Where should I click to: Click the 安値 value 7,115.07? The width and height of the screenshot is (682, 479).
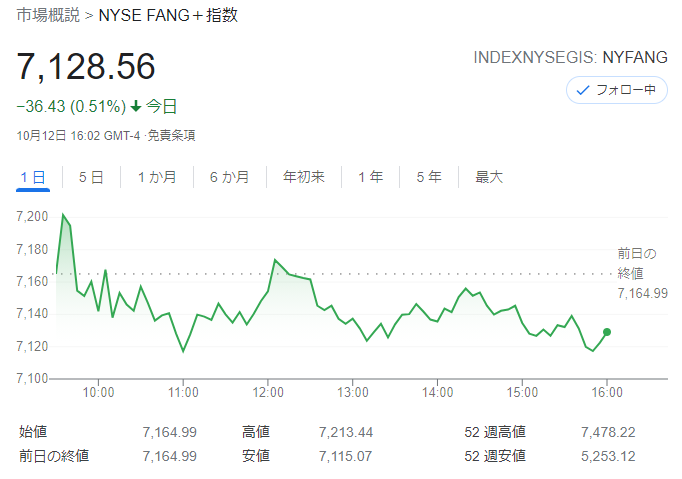(x=345, y=456)
